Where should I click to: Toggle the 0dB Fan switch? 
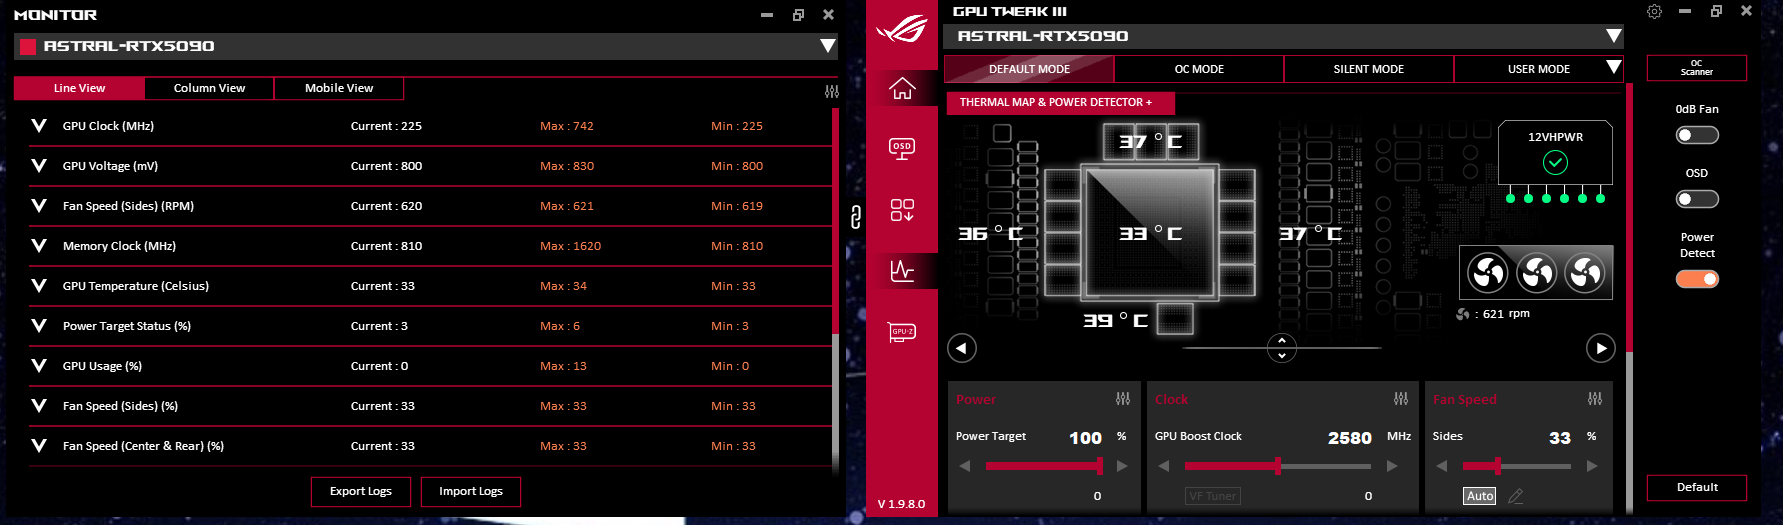1697,135
